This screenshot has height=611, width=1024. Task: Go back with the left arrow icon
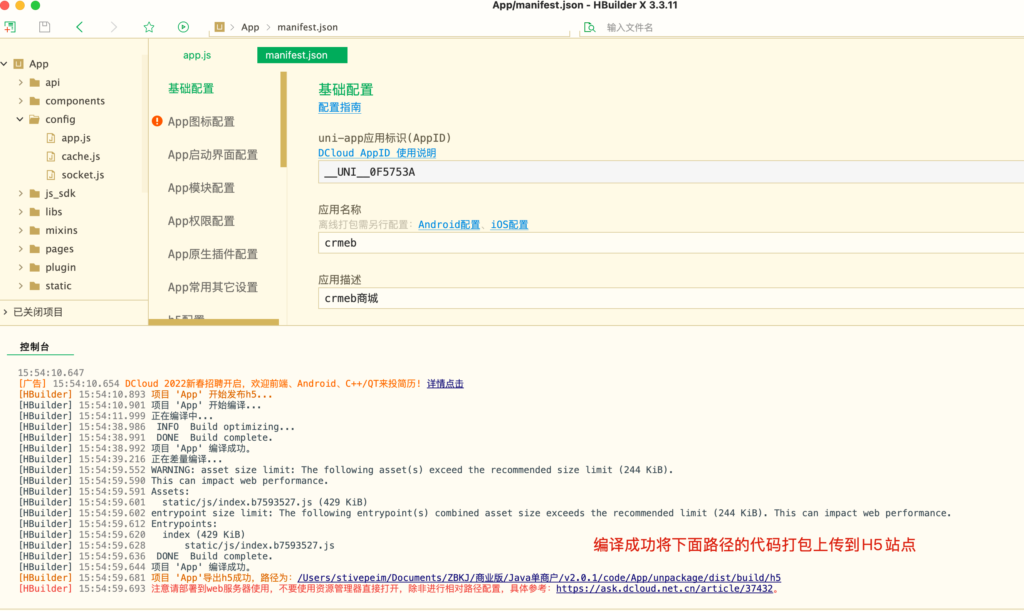[80, 27]
